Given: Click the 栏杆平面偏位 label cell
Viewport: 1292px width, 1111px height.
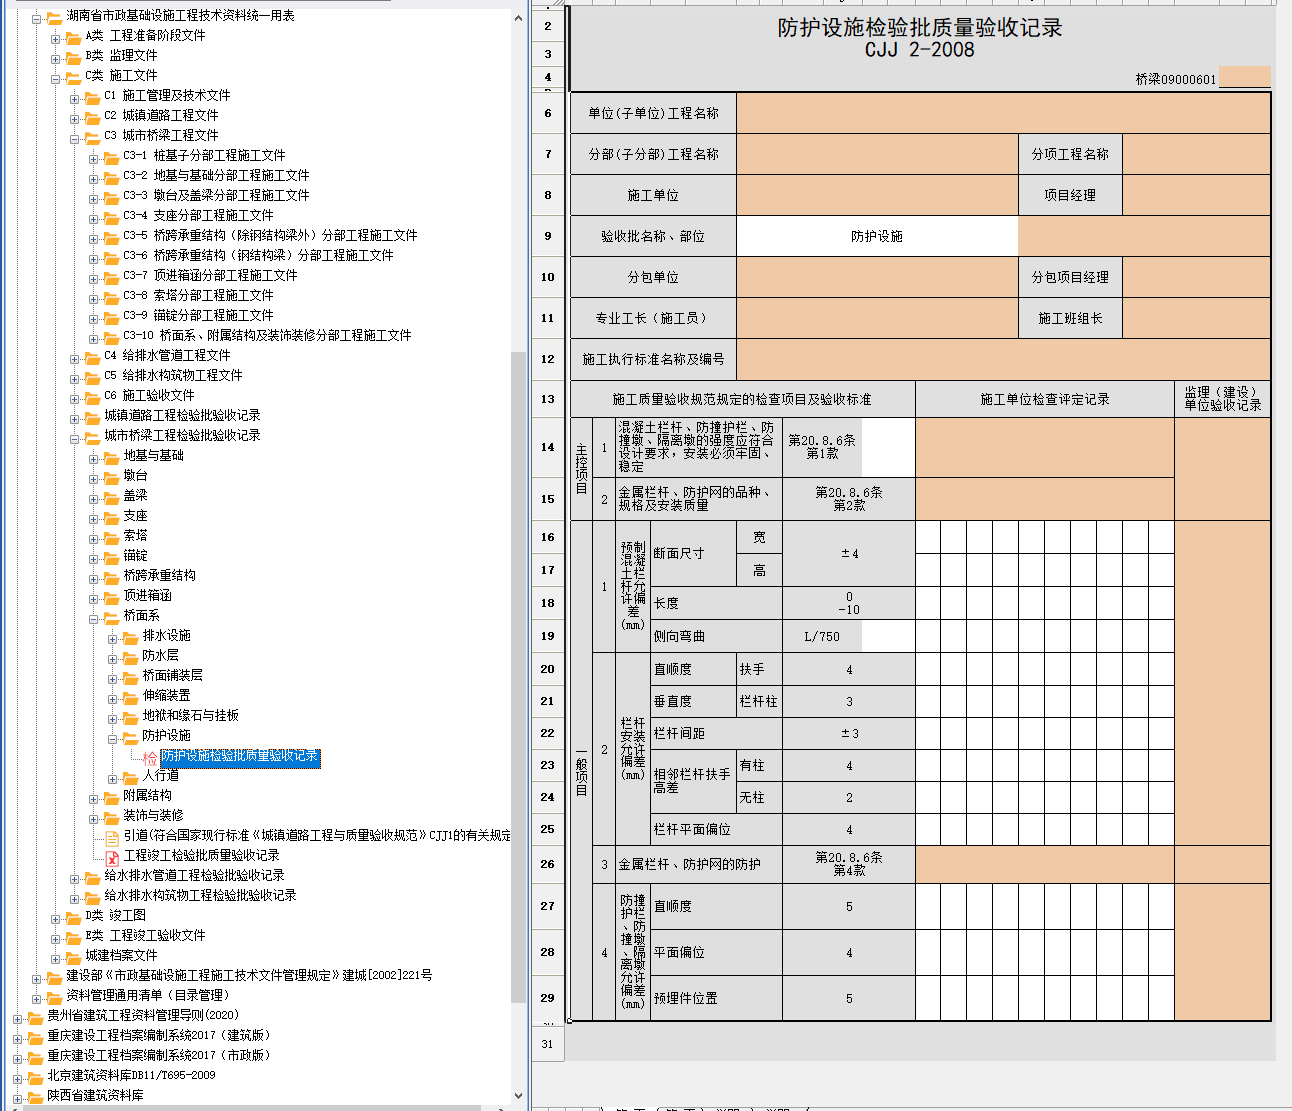Looking at the screenshot, I should [716, 829].
